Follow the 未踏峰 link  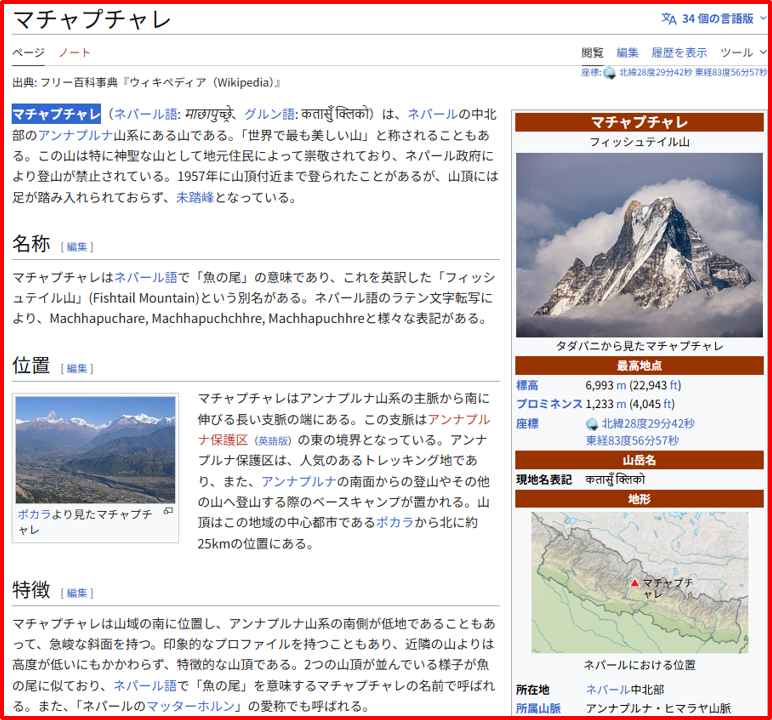point(194,197)
